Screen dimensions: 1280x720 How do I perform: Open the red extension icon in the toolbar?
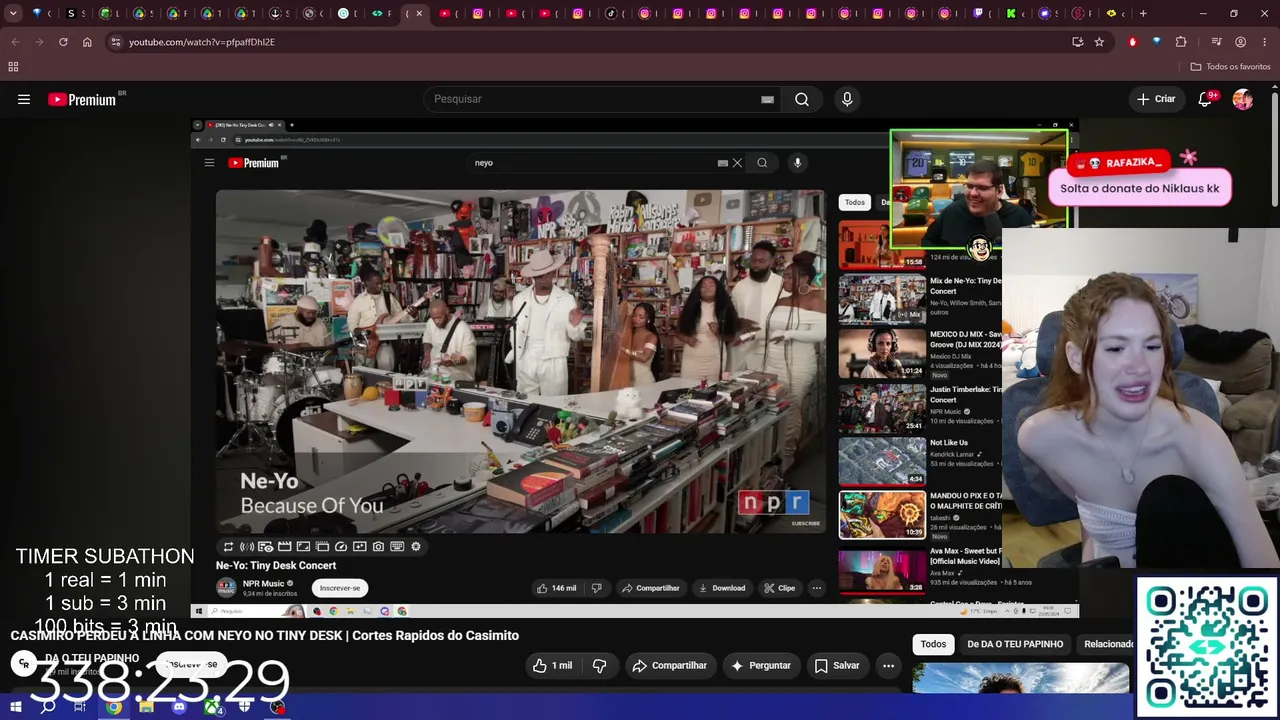tap(1132, 42)
